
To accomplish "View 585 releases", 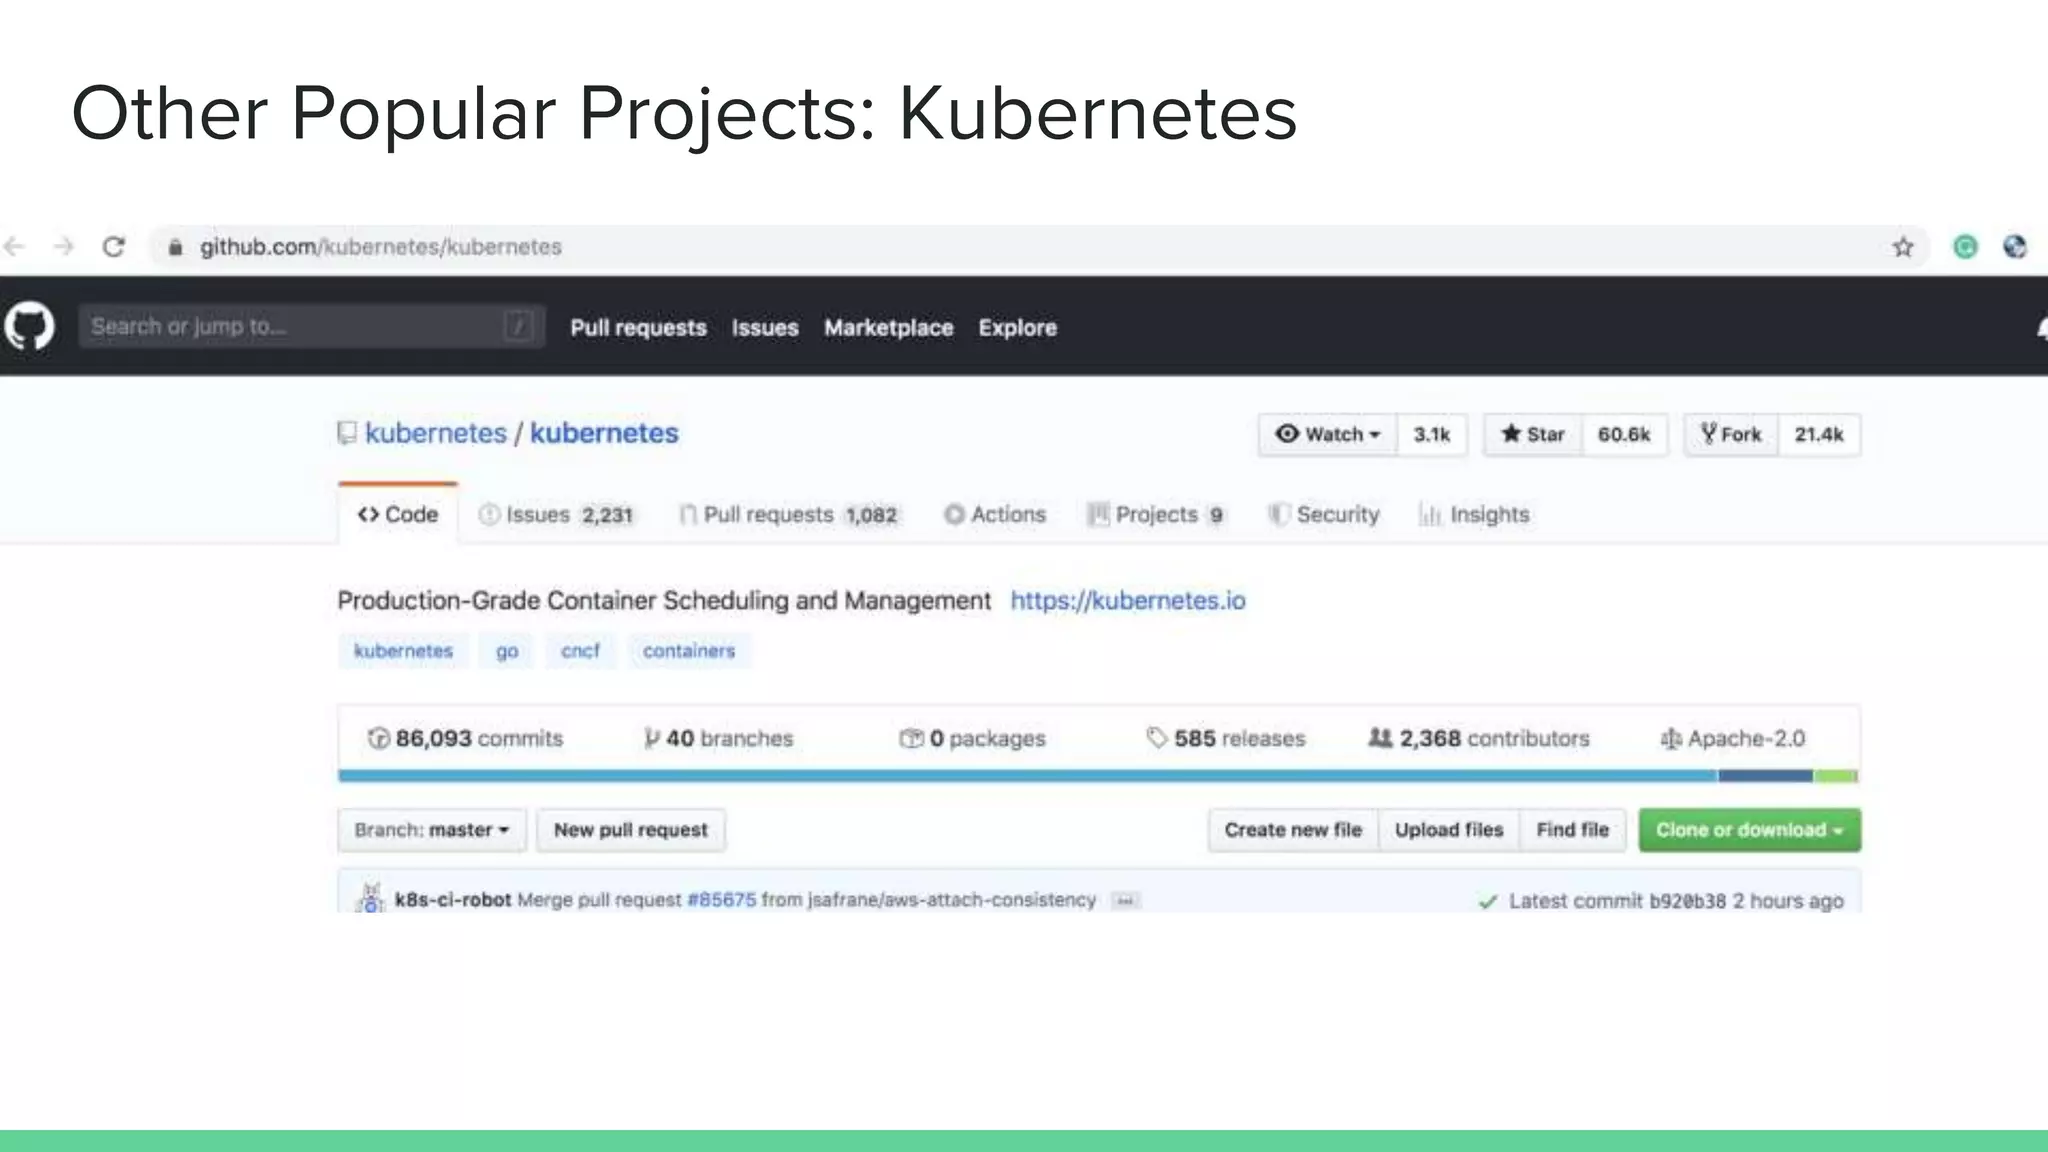I will (1226, 738).
